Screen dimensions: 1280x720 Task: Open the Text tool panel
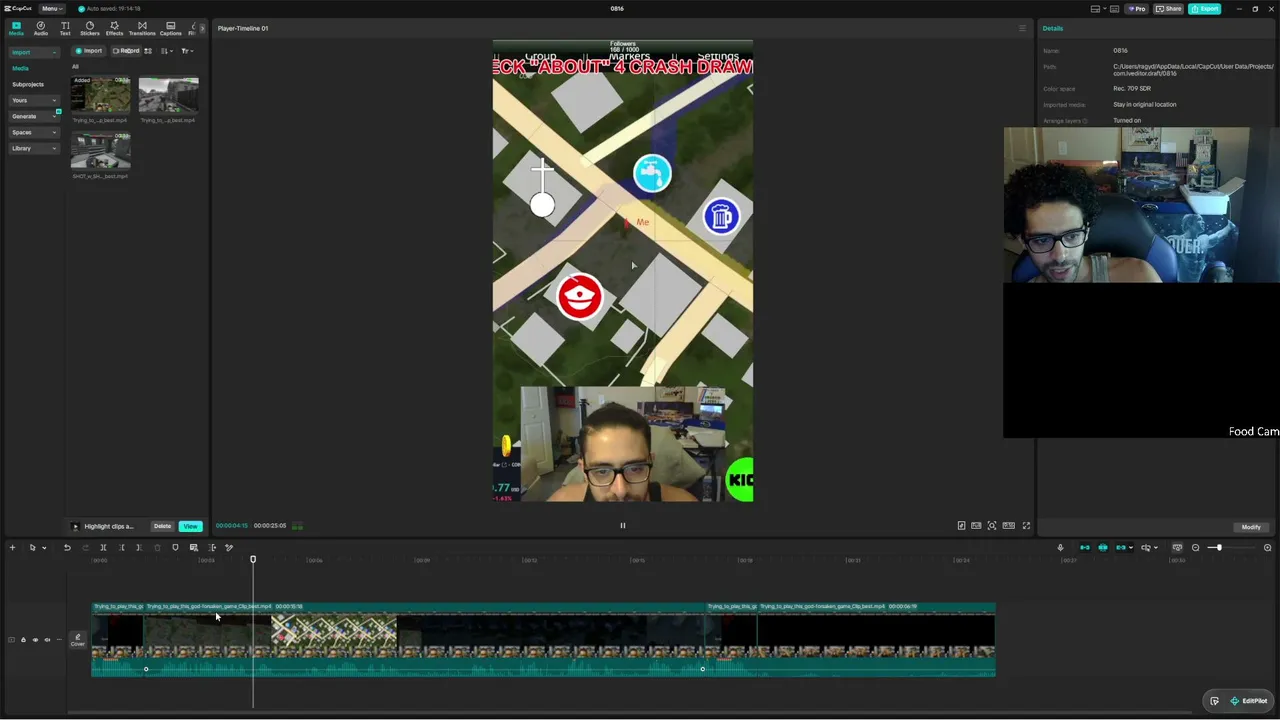pyautogui.click(x=65, y=28)
